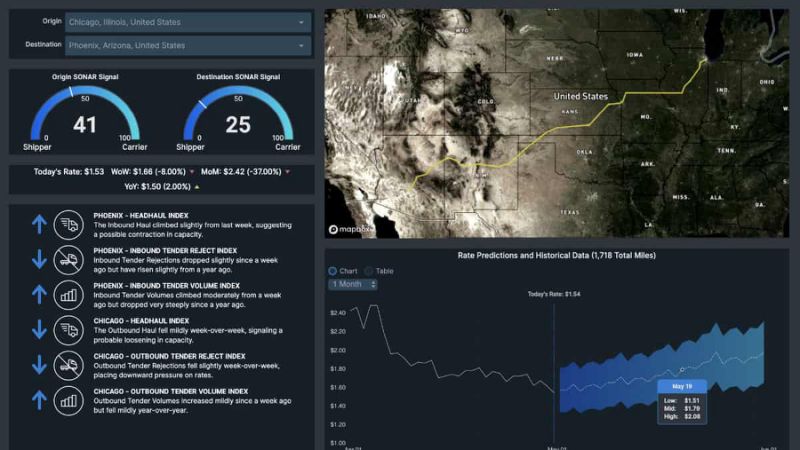Click the down arrow beside Chicago Headhaul Index
Image resolution: width=800 pixels, height=450 pixels.
pos(39,329)
